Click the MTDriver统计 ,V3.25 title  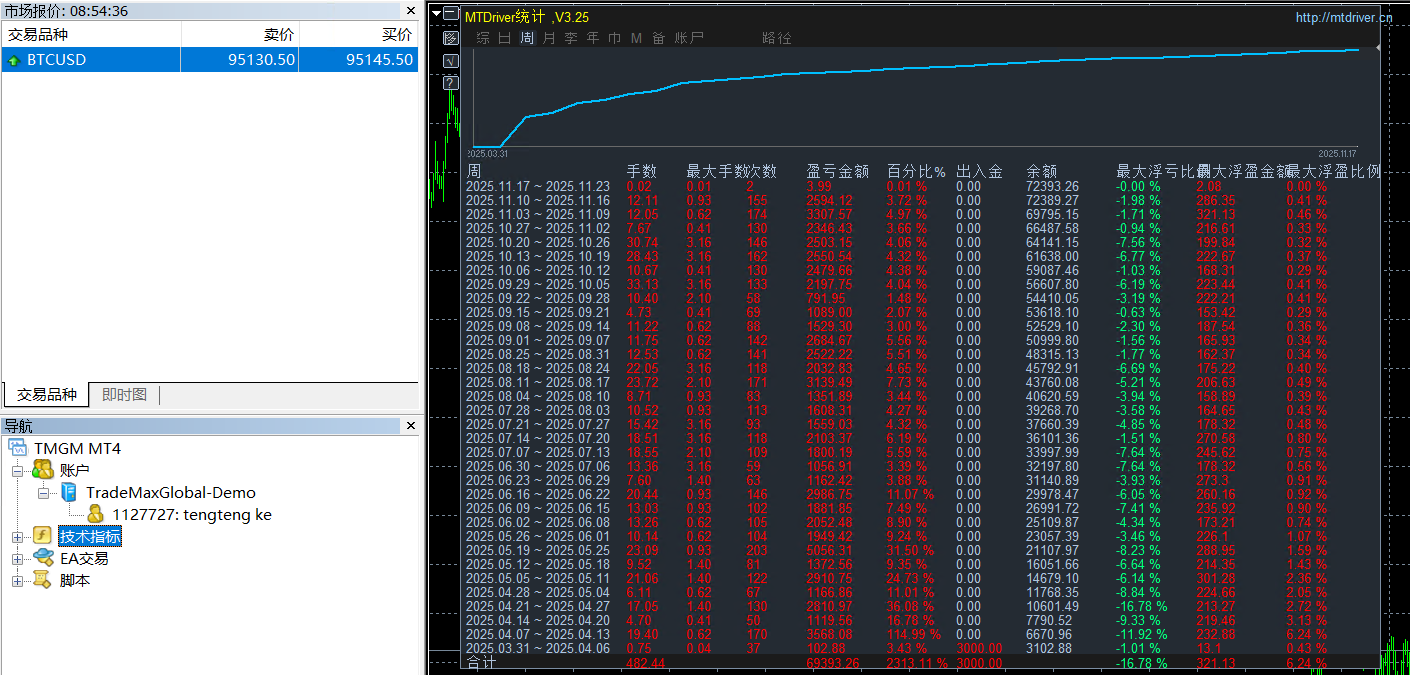(527, 17)
